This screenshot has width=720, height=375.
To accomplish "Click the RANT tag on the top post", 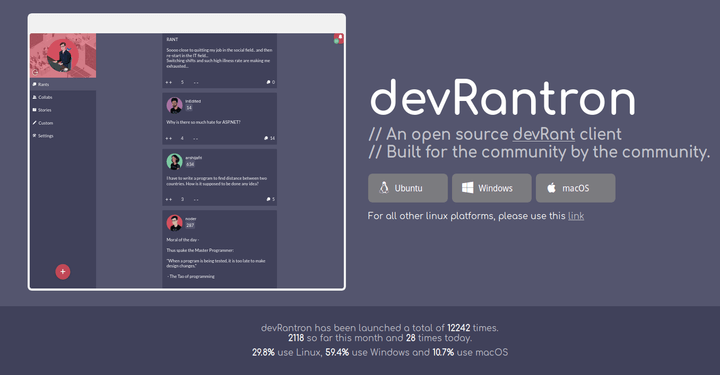I will pos(172,39).
